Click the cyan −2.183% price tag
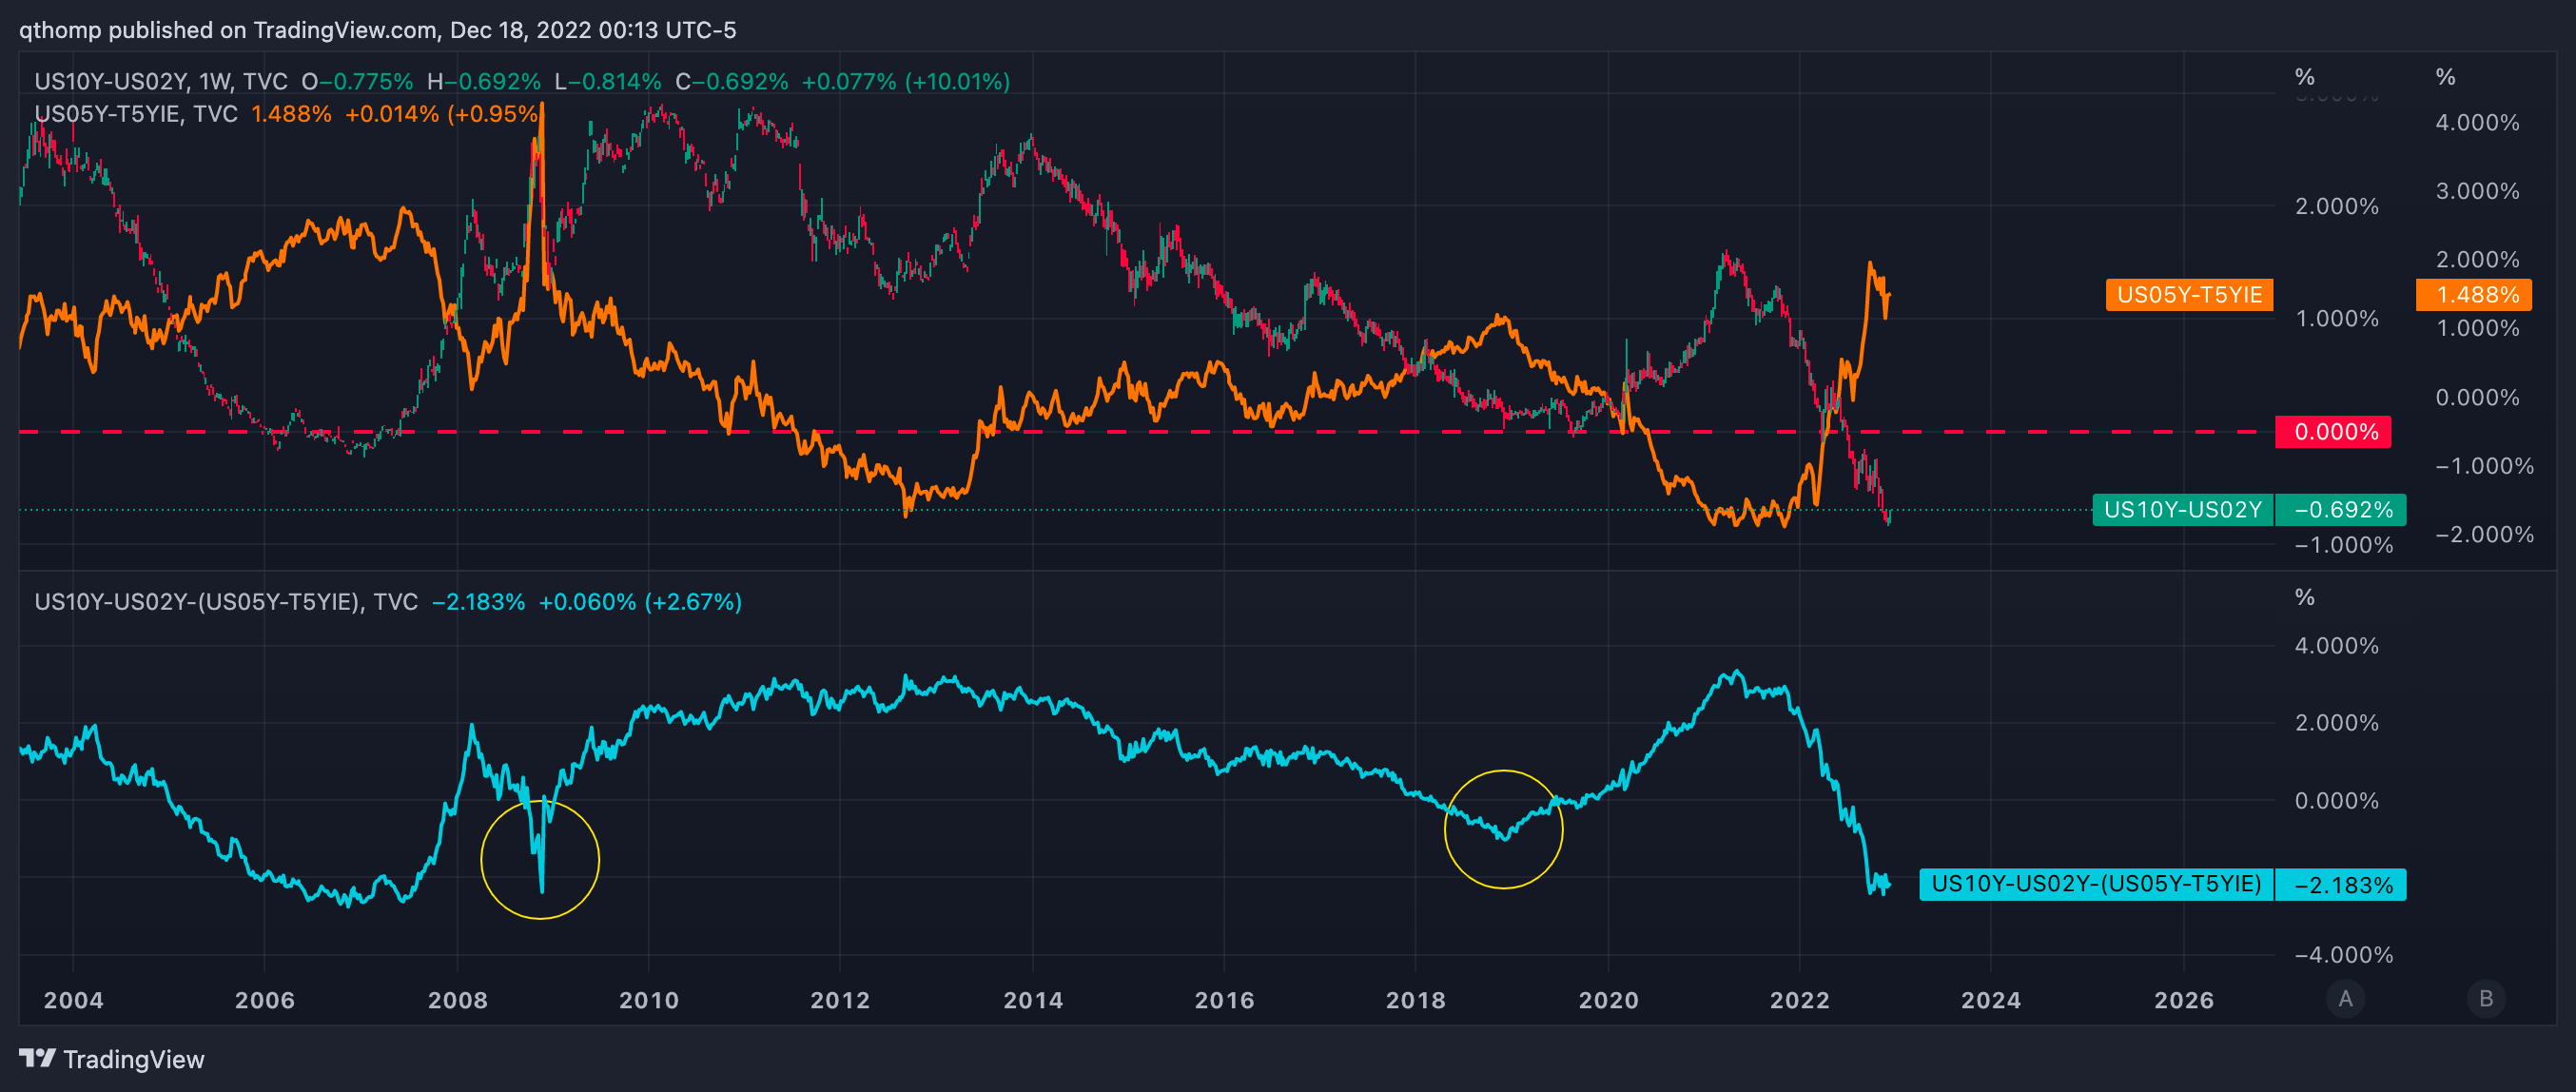2576x1092 pixels. pos(2340,885)
